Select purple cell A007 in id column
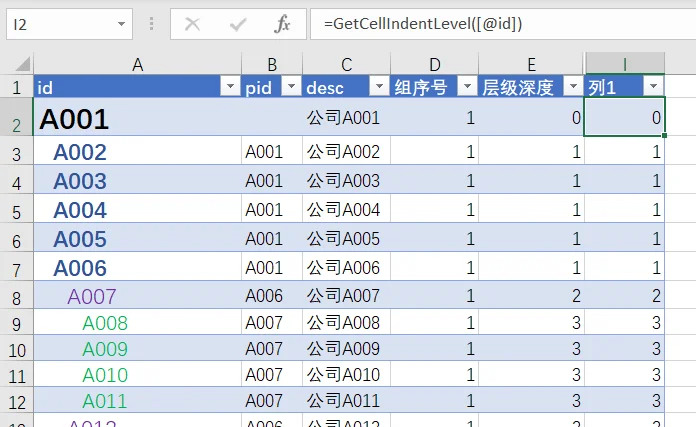This screenshot has height=427, width=696. pyautogui.click(x=138, y=295)
